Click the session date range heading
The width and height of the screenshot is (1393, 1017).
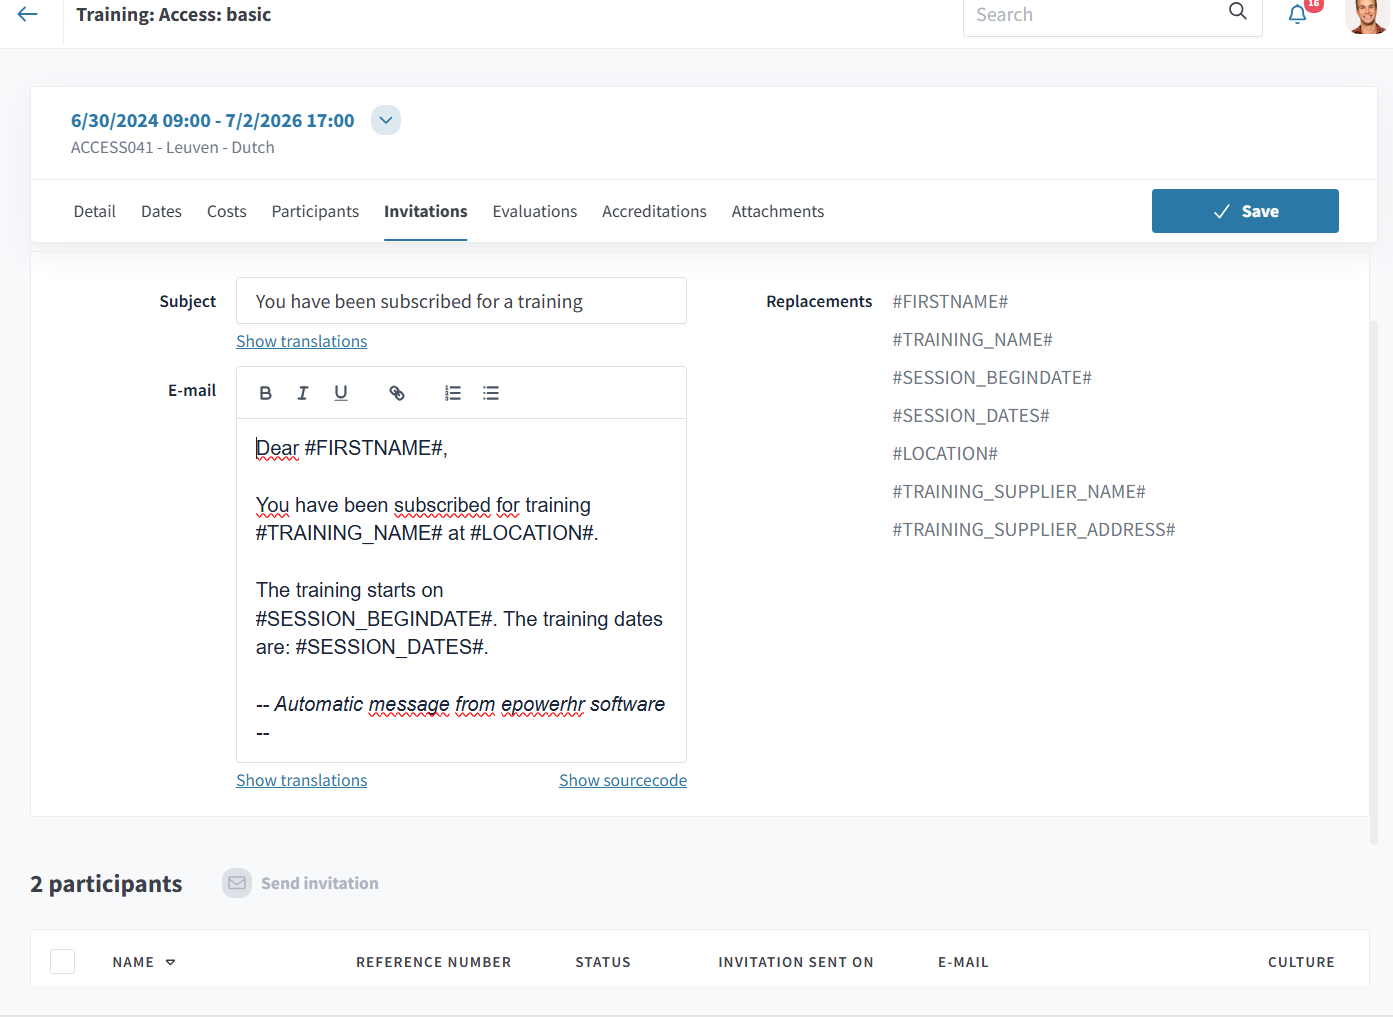click(x=213, y=120)
